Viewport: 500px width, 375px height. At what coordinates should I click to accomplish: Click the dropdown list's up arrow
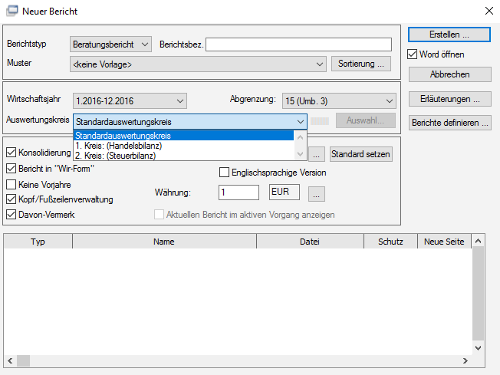point(300,137)
